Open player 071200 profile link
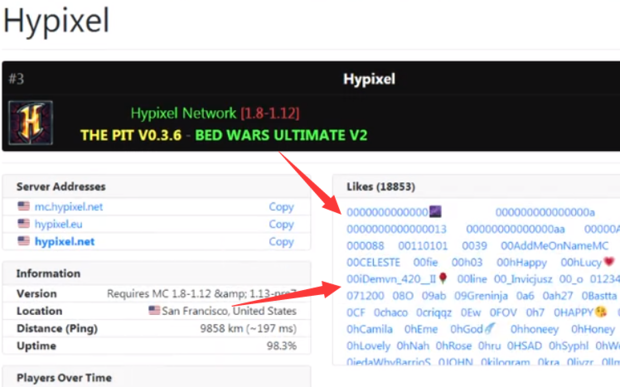The height and width of the screenshot is (387, 620). (x=365, y=296)
